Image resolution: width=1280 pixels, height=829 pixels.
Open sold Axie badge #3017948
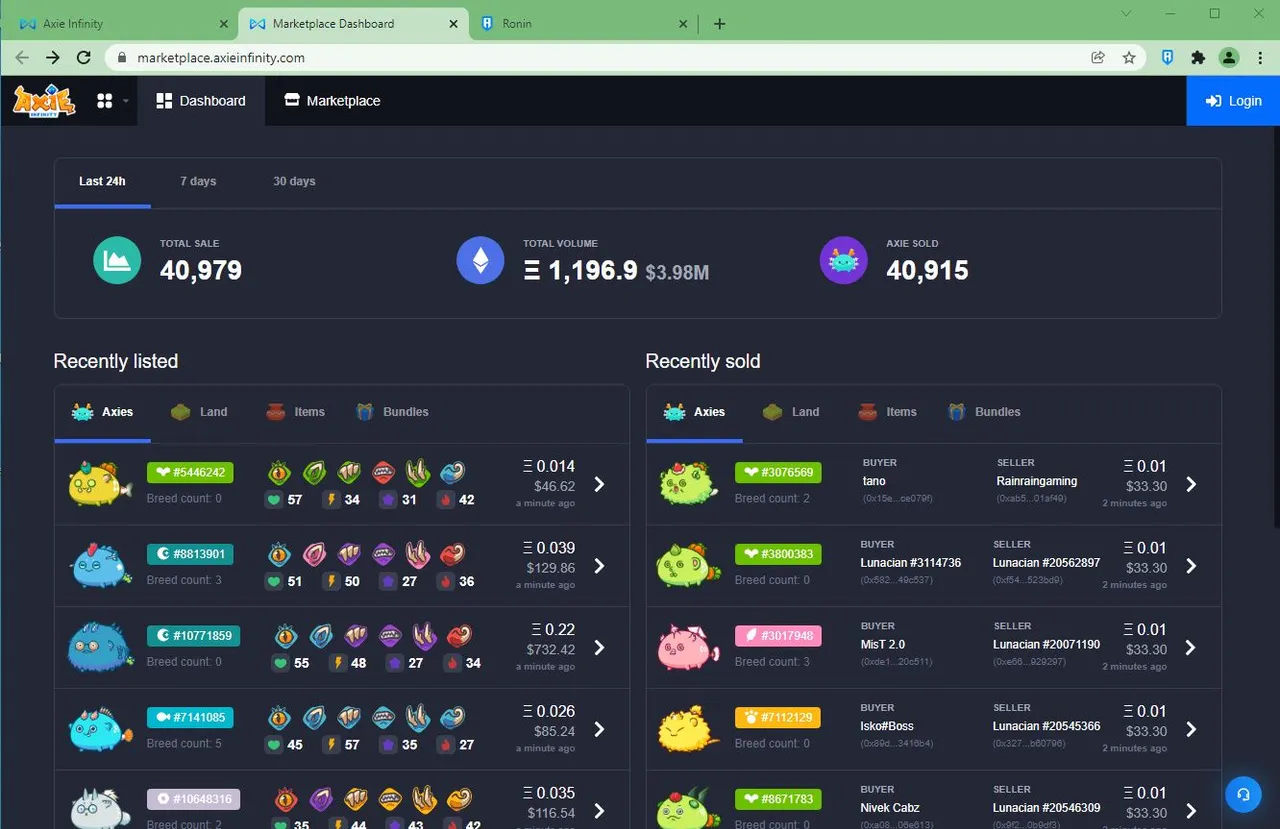coord(778,635)
